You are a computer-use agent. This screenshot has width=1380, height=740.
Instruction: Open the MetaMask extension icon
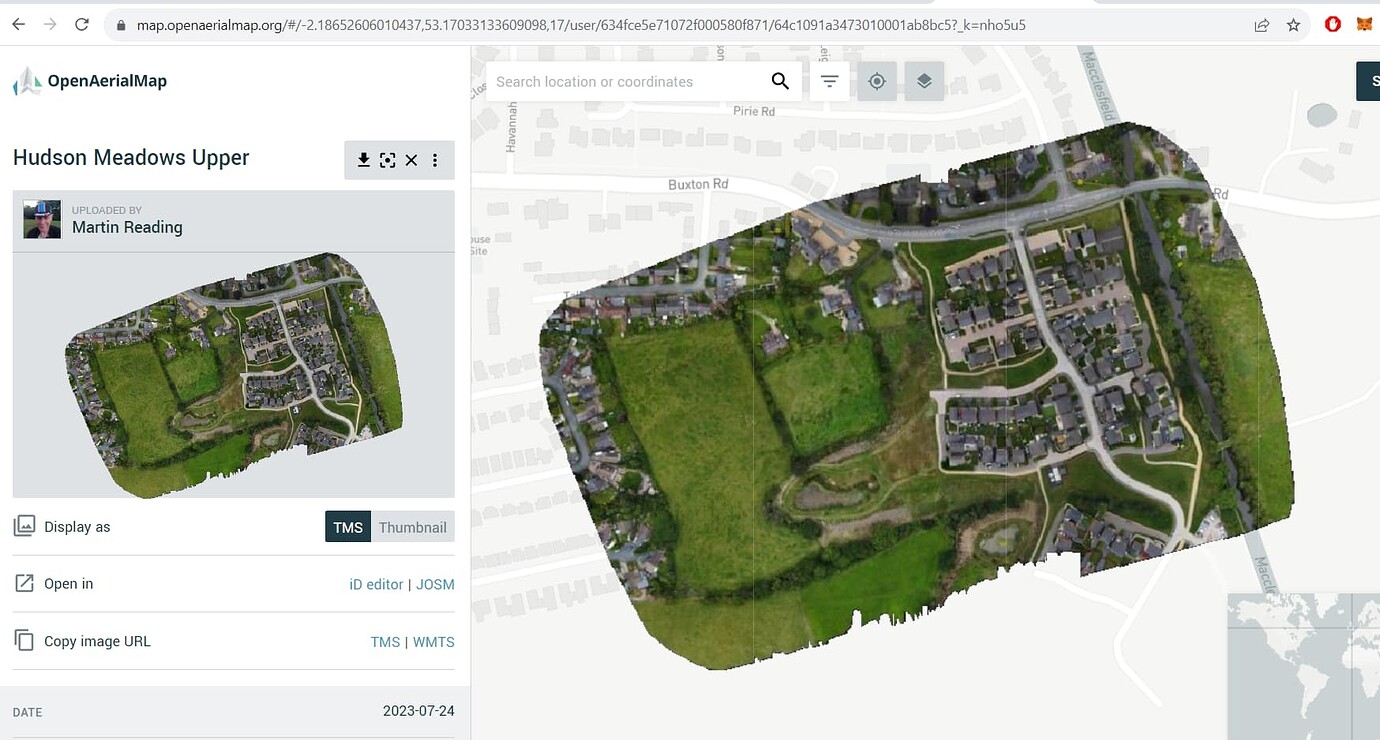pyautogui.click(x=1364, y=24)
